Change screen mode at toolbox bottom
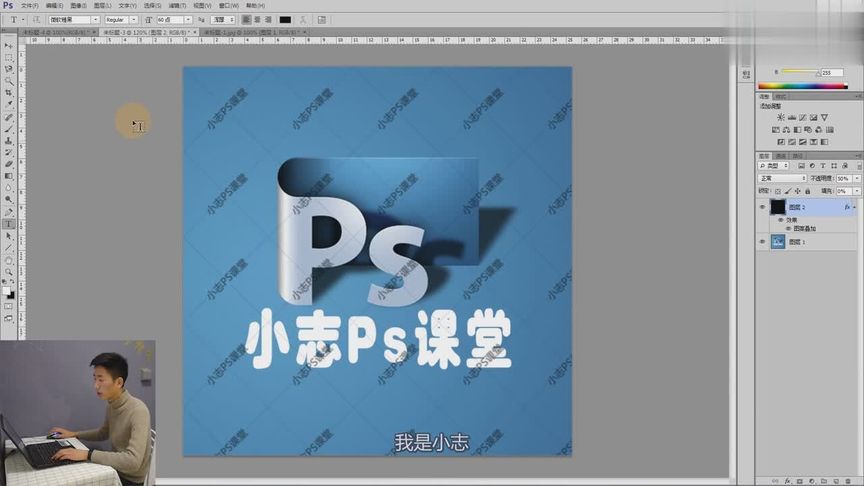The image size is (864, 486). (8, 318)
